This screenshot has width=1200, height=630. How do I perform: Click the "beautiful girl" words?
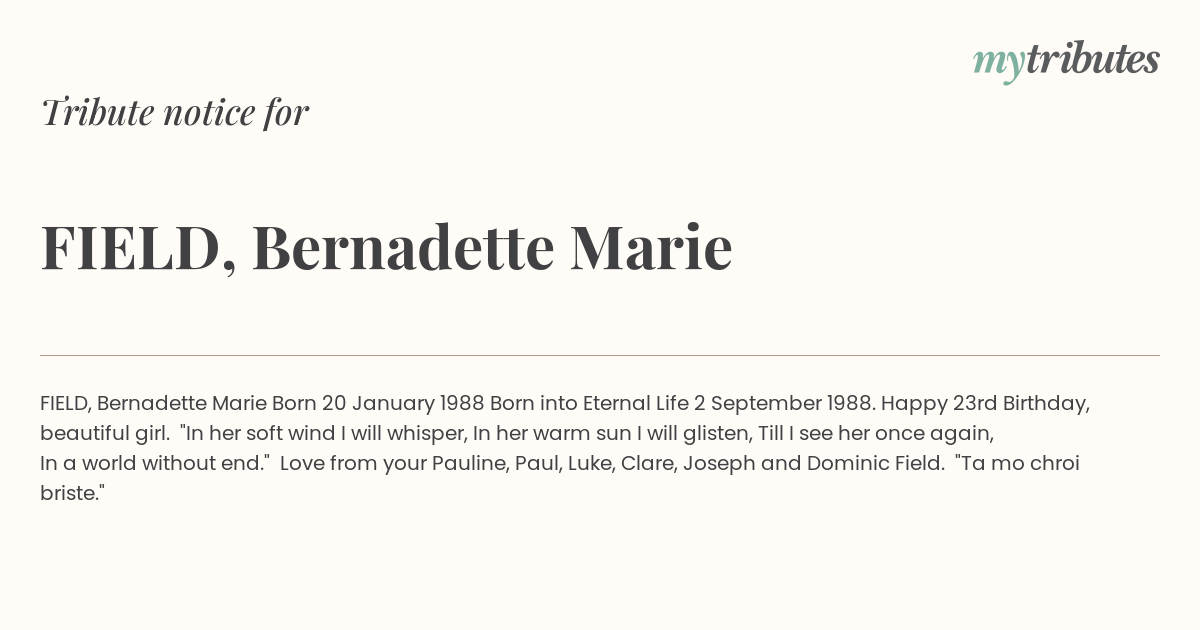103,434
